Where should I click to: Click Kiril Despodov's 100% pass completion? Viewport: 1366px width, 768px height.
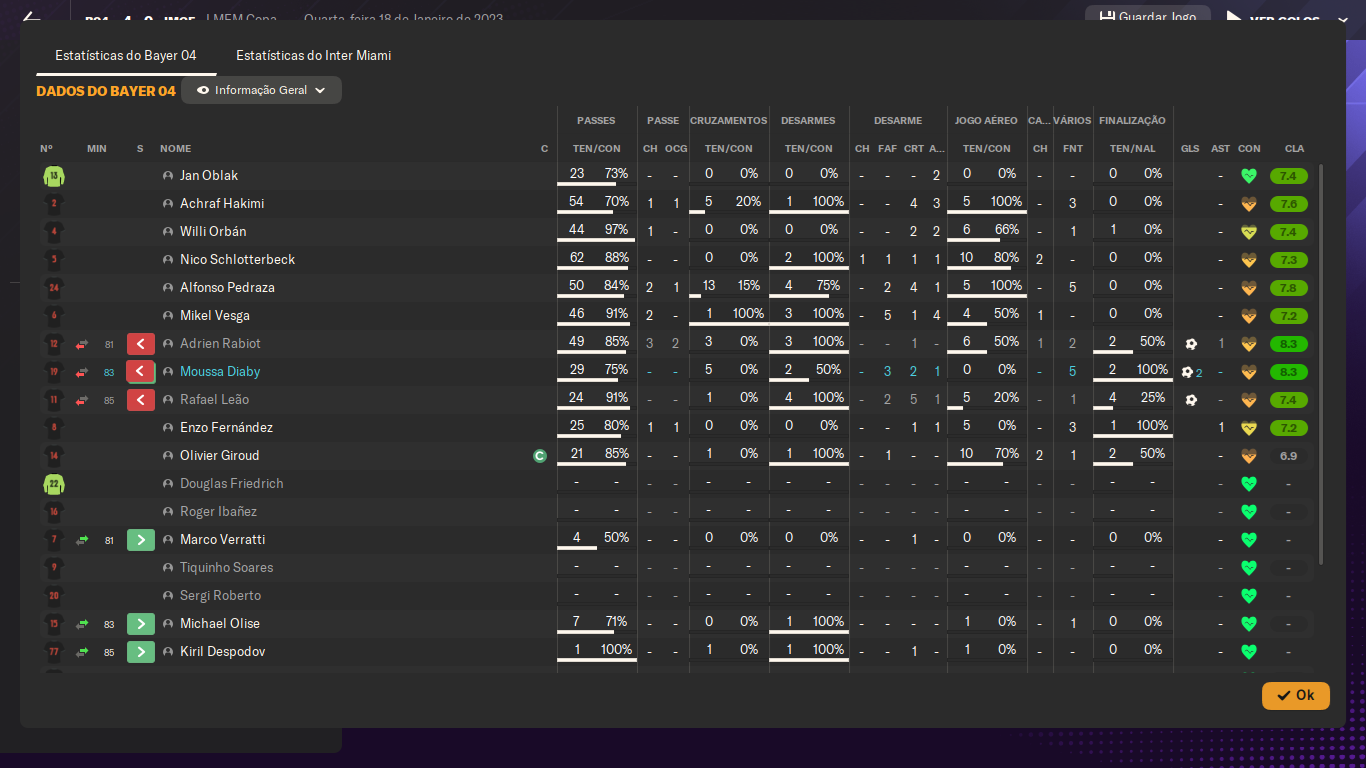(617, 650)
